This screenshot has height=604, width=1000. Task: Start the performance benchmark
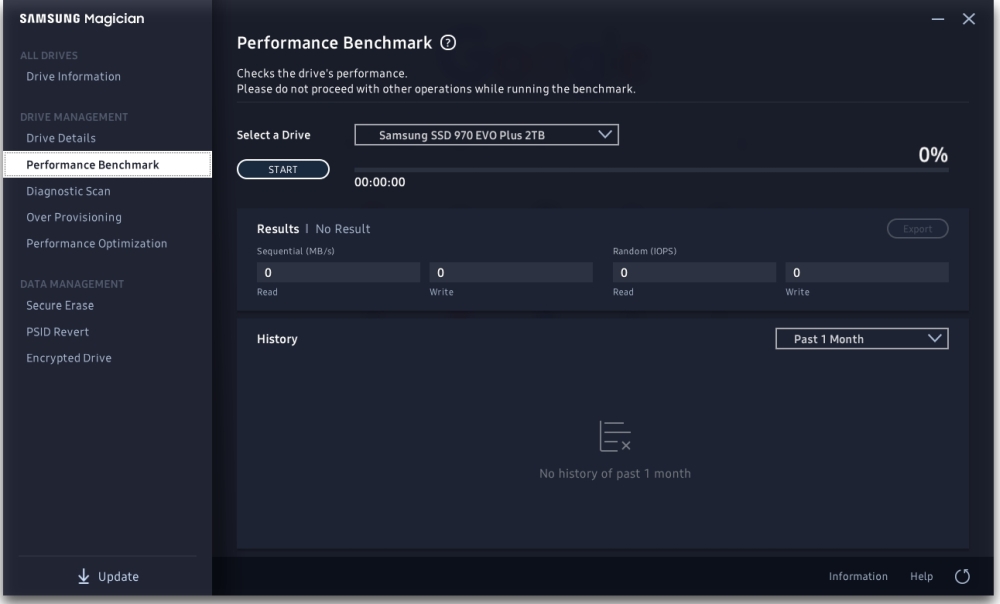tap(283, 169)
